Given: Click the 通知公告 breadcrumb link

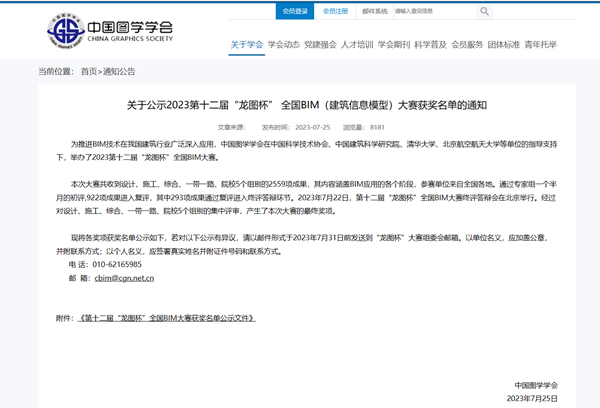Looking at the screenshot, I should (x=119, y=72).
